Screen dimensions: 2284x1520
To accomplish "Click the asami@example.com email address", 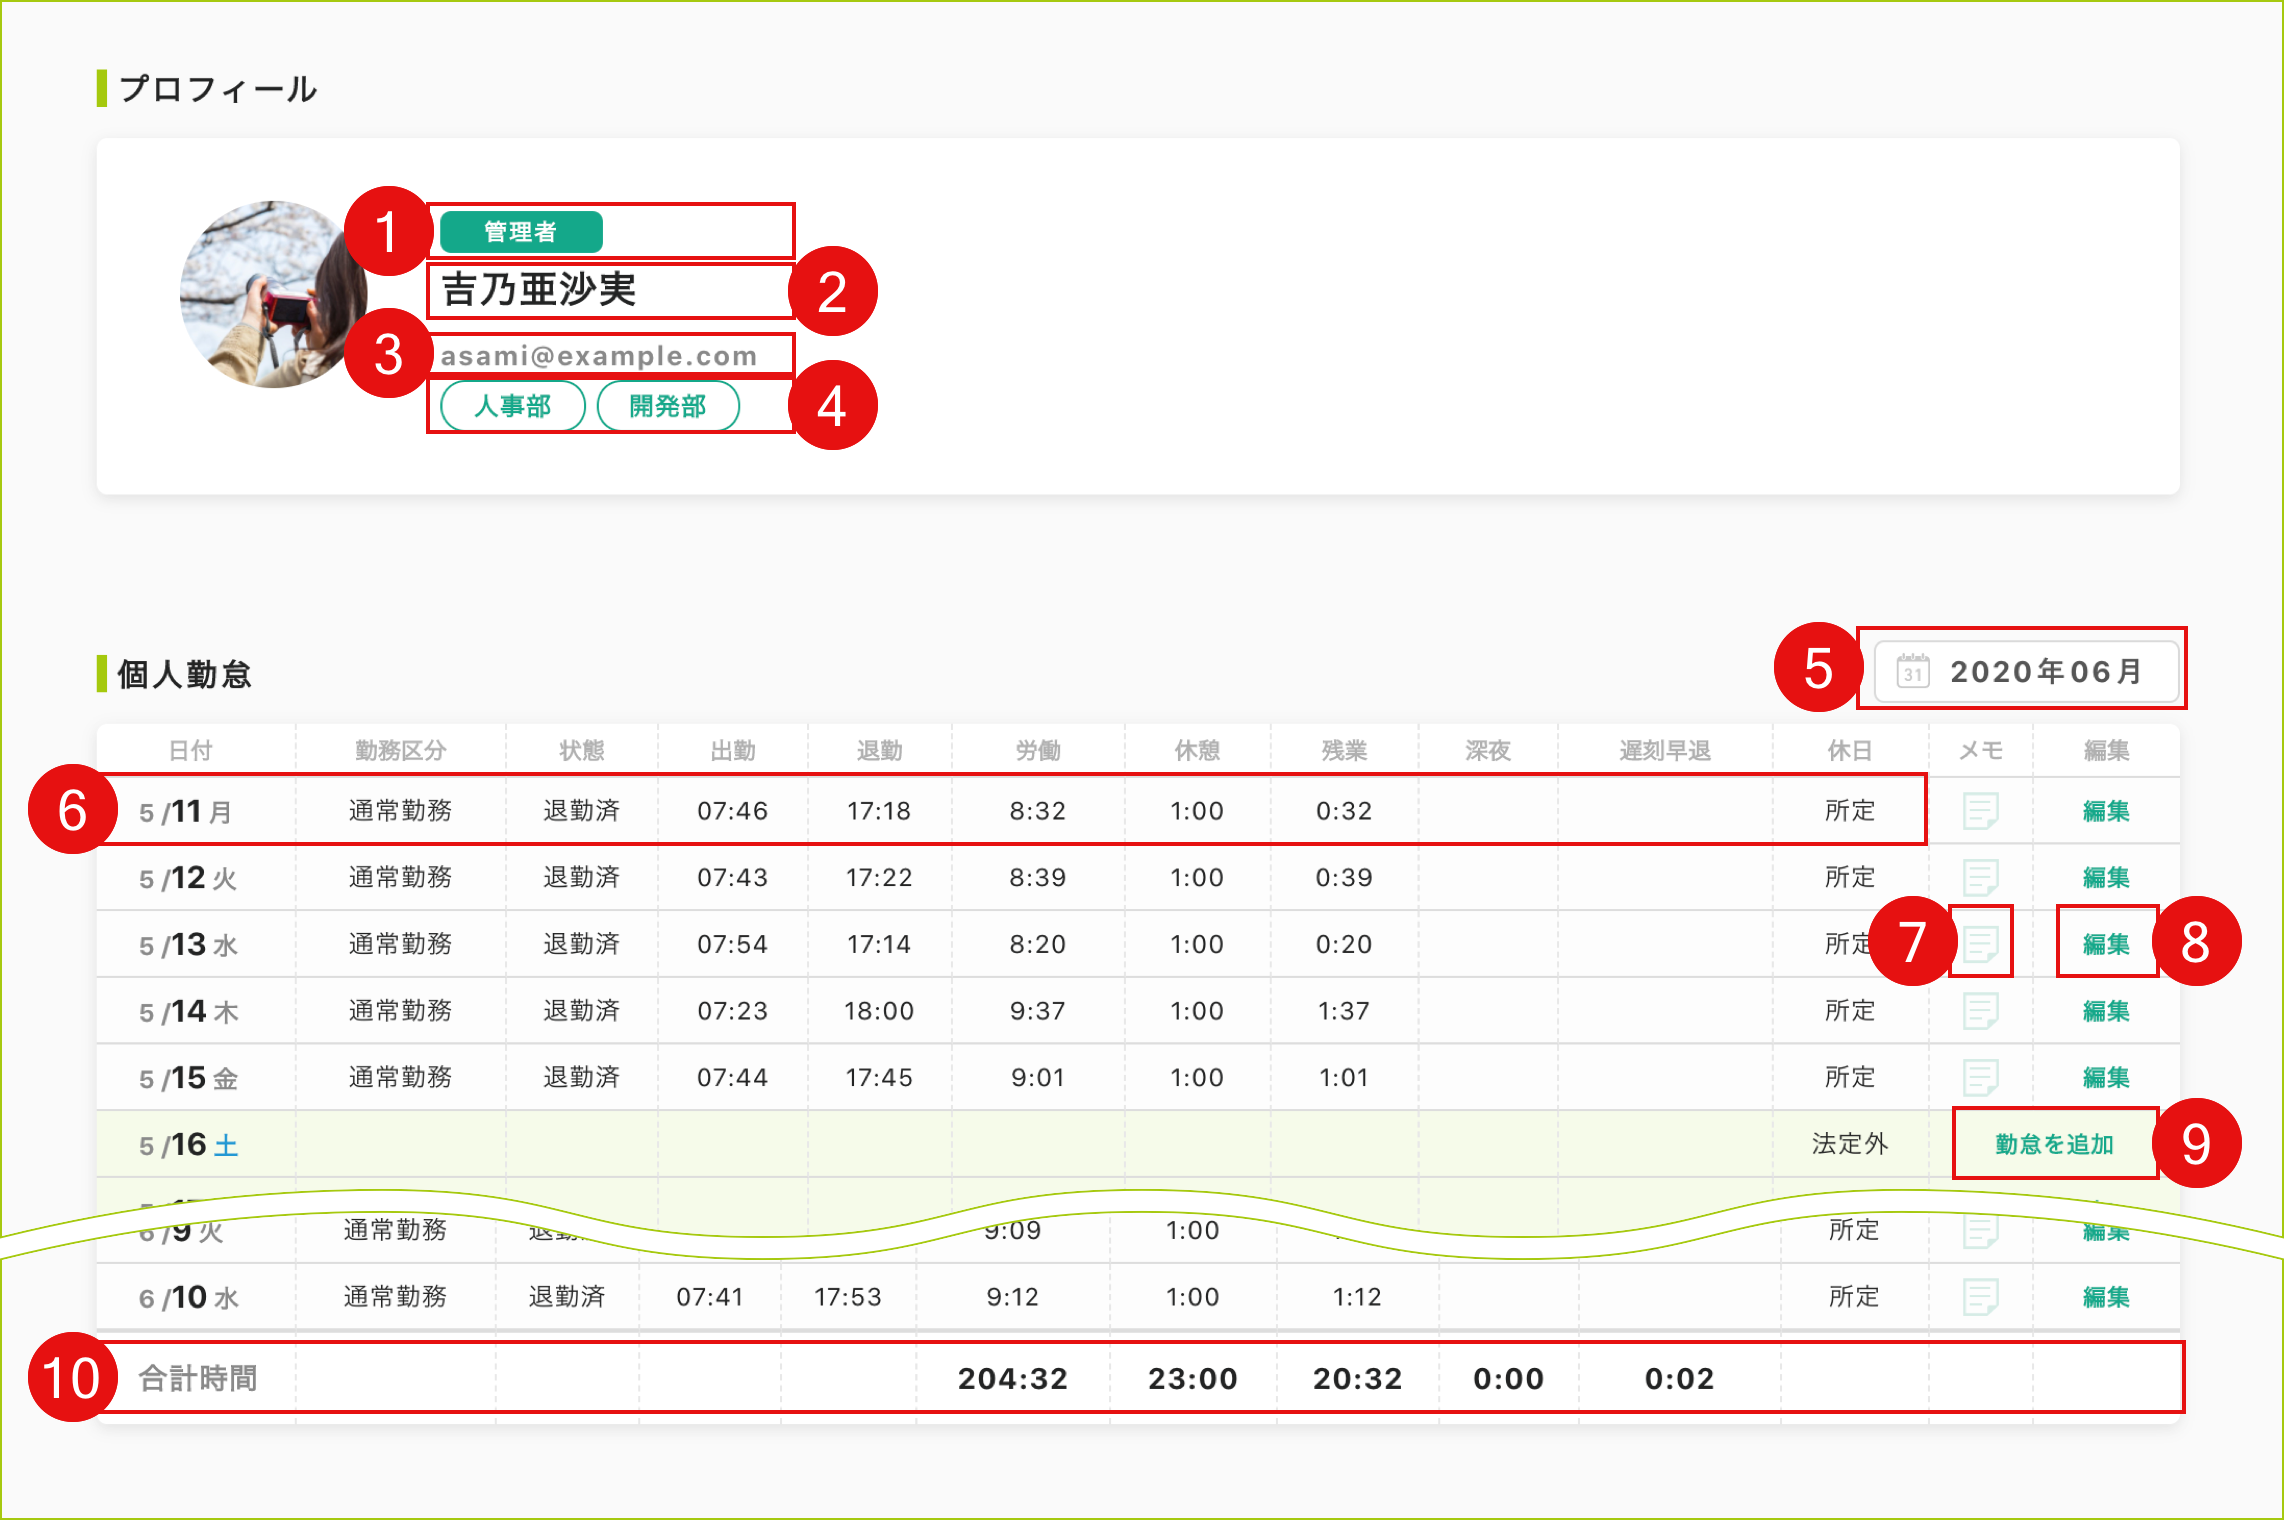I will [598, 356].
